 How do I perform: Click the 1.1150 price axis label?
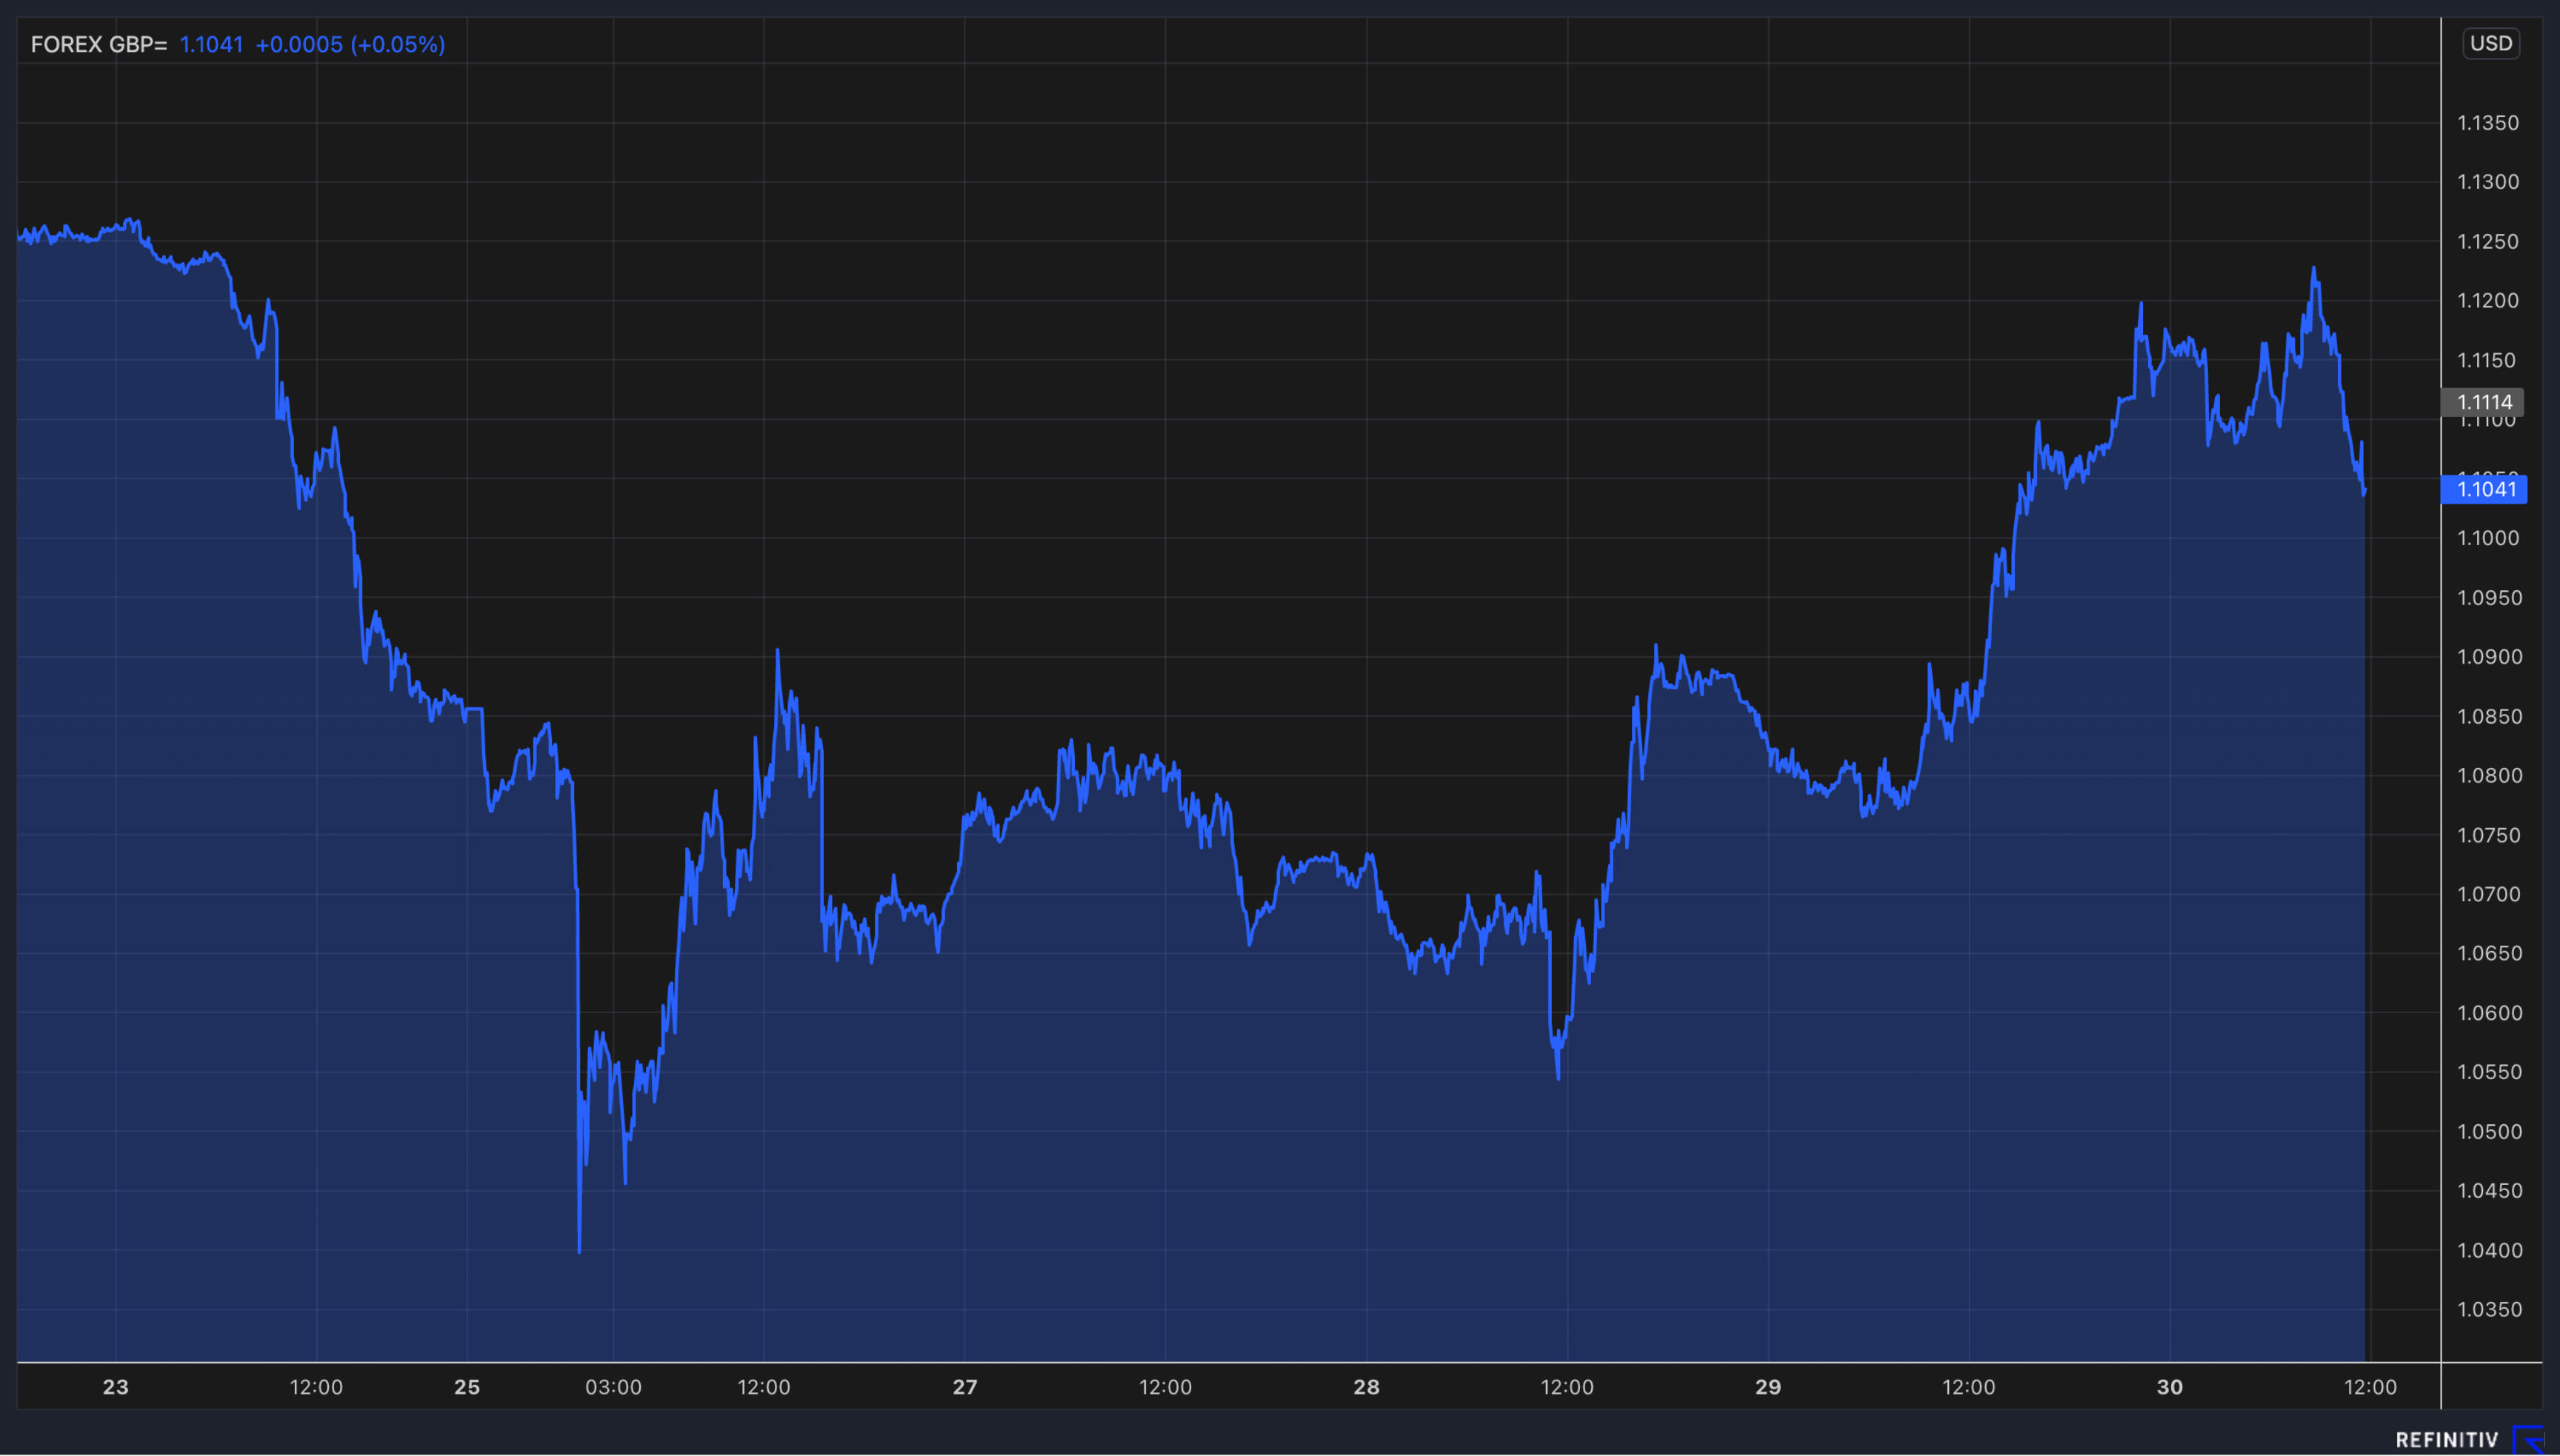click(2488, 360)
